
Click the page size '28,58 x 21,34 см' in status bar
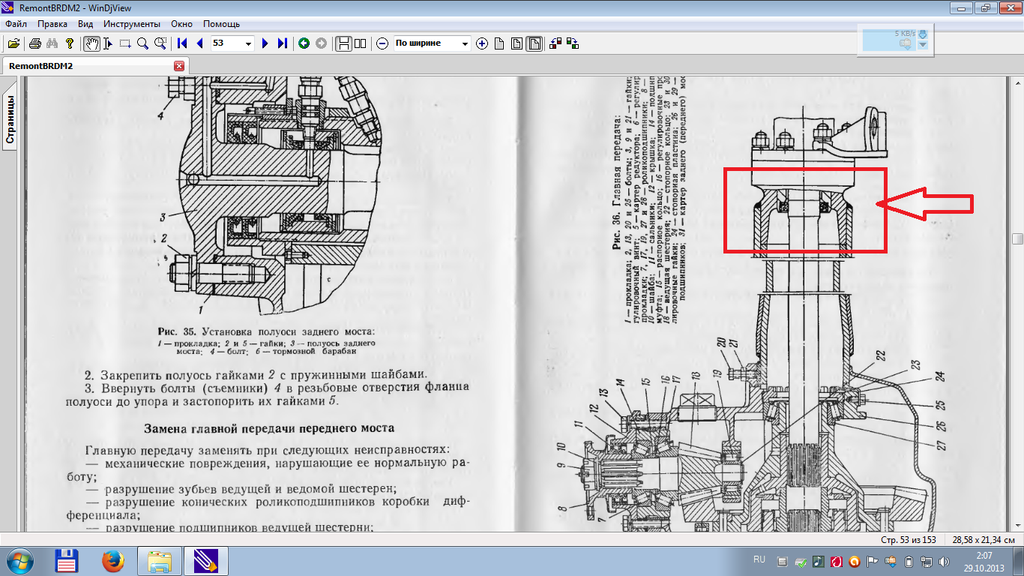point(984,540)
